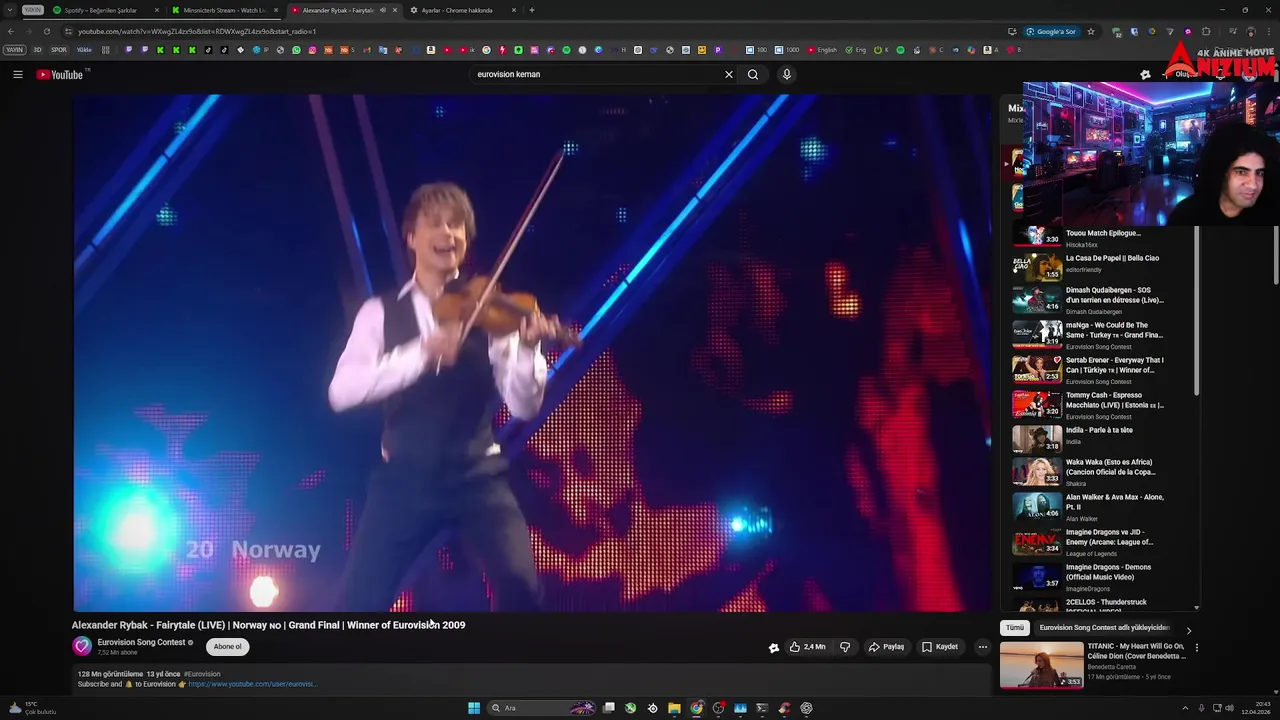
Task: Dislike the Fairytale video
Action: click(x=845, y=647)
